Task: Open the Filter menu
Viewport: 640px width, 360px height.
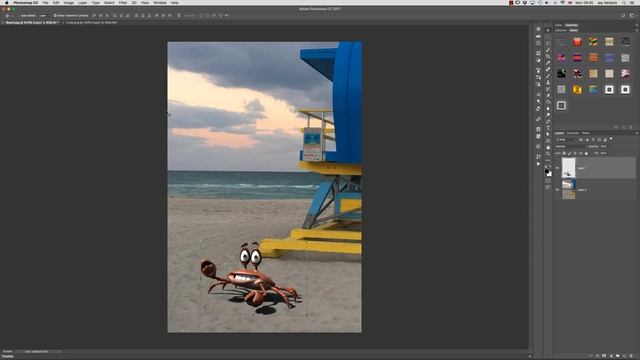Action: (123, 2)
